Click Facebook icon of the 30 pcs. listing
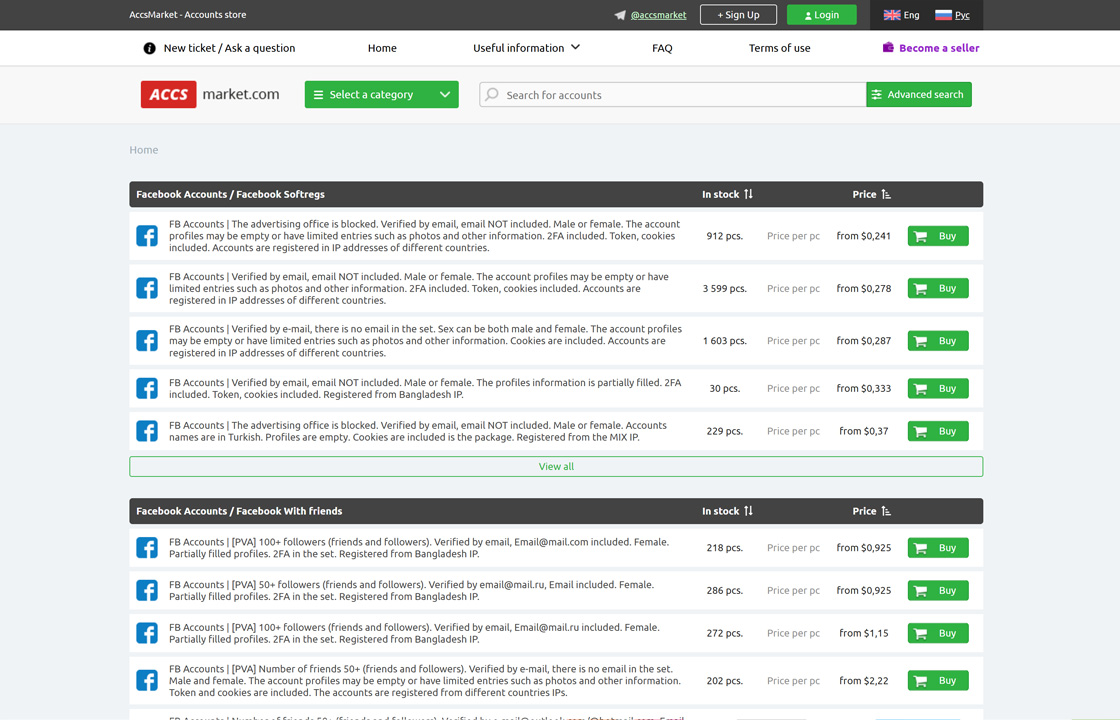Viewport: 1120px width, 720px height. click(x=147, y=389)
